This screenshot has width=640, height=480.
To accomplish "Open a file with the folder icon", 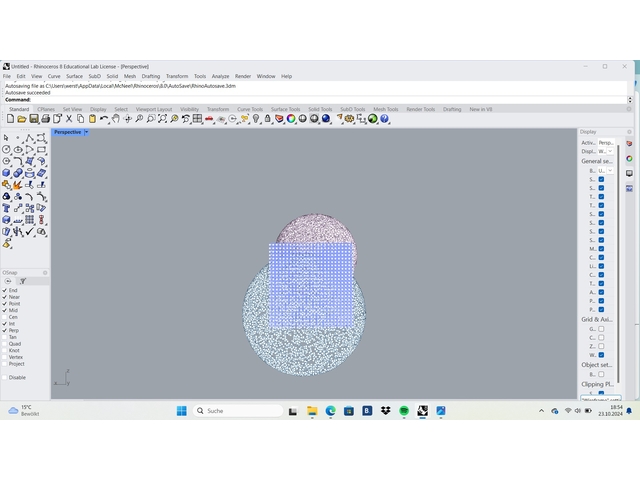I will coord(22,119).
